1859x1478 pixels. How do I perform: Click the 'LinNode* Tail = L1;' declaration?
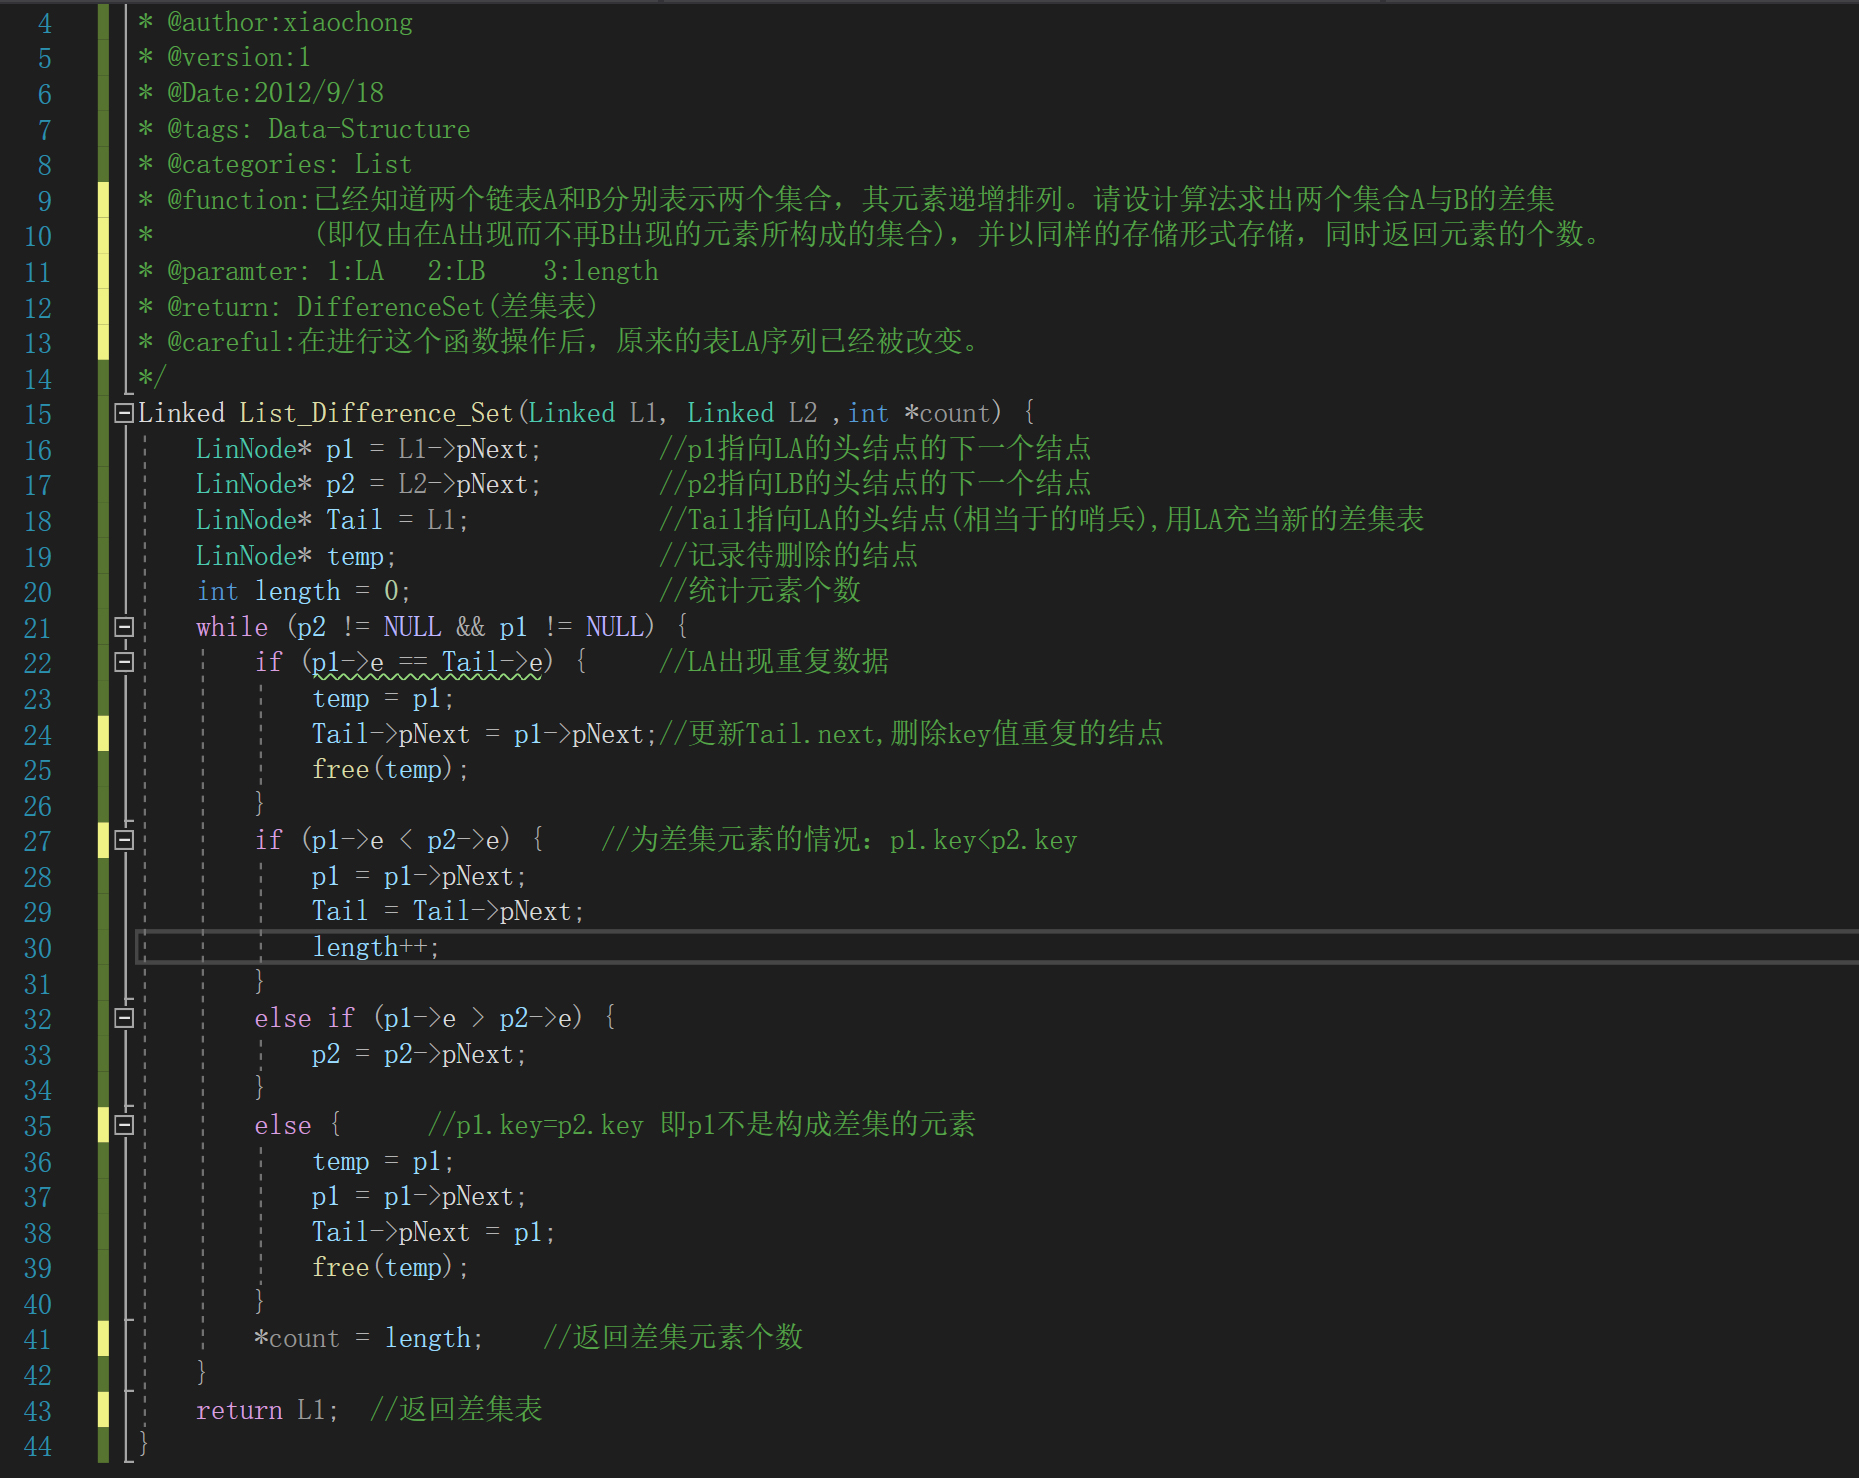(332, 520)
